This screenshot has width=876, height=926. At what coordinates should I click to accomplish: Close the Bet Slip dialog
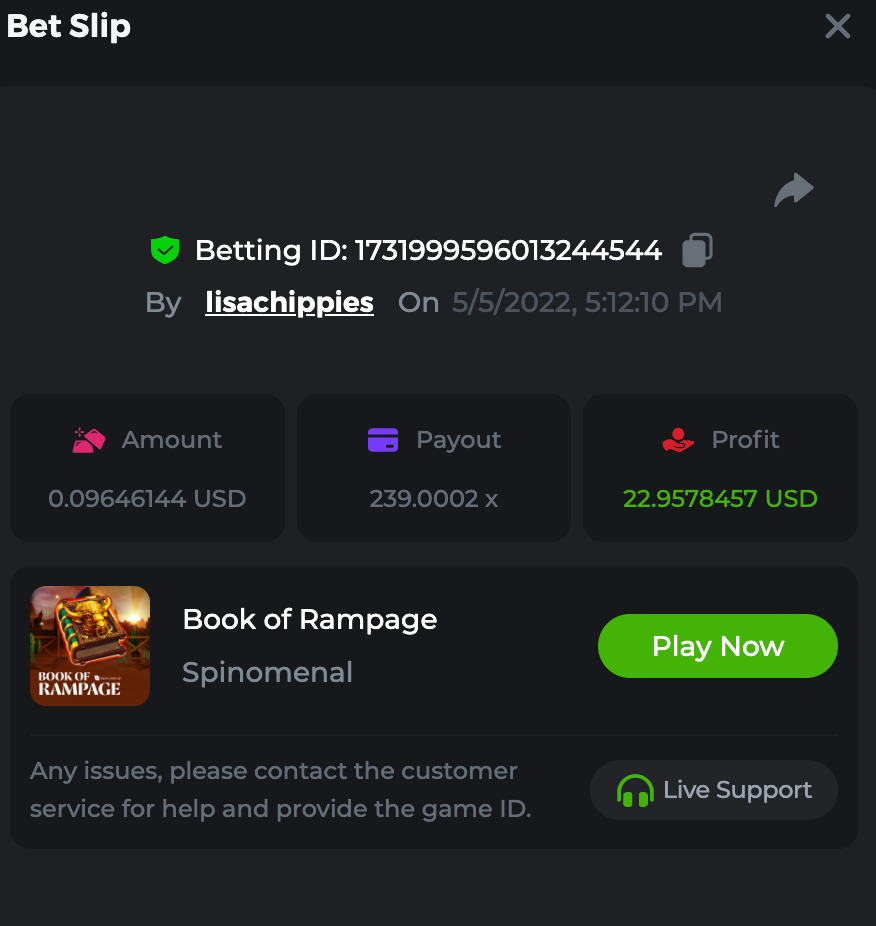point(837,26)
